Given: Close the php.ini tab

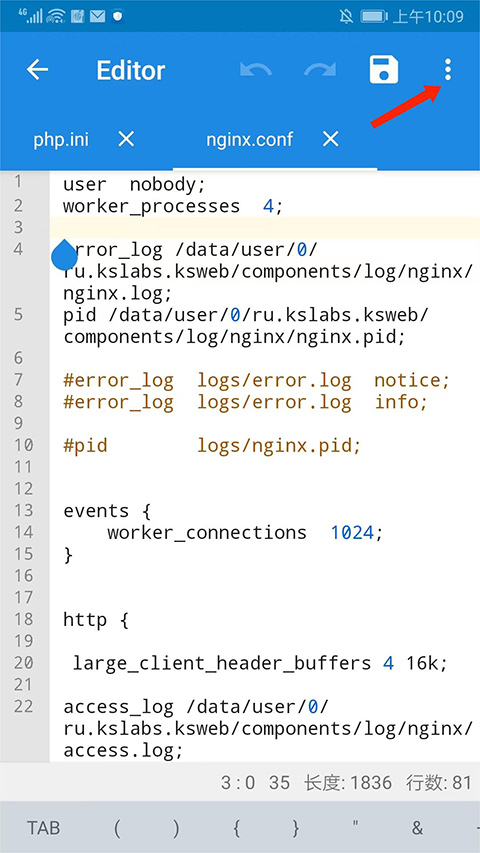Looking at the screenshot, I should tap(126, 140).
